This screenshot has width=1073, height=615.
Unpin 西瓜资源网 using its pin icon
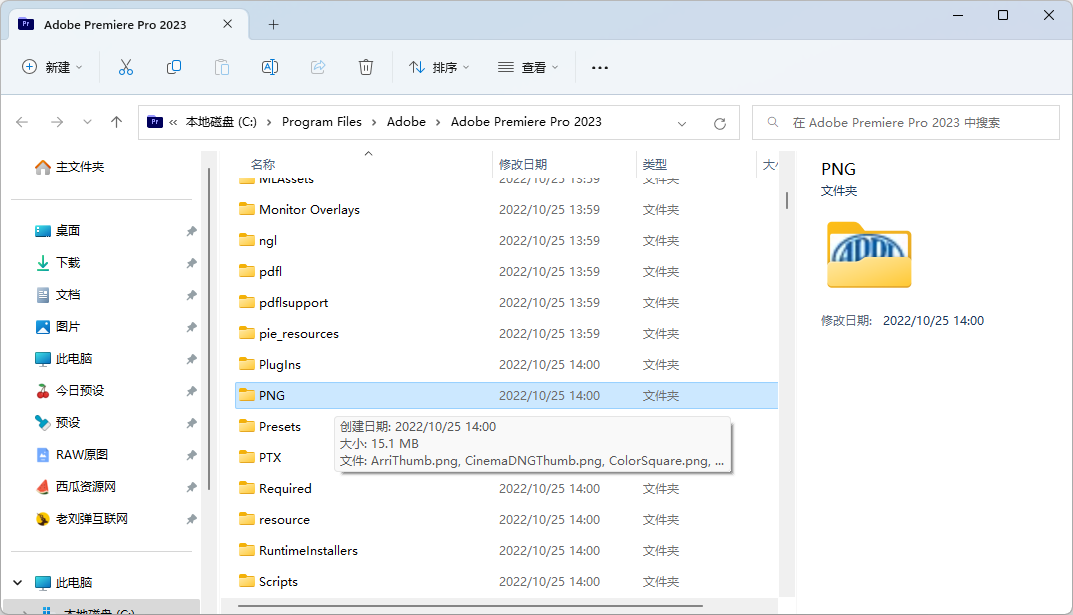(x=192, y=487)
